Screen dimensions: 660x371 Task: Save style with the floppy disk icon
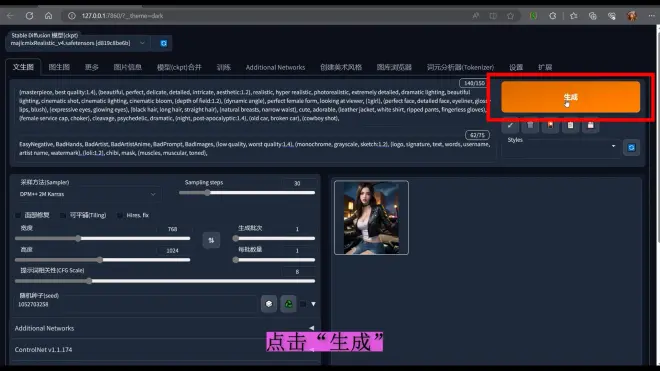pos(591,125)
